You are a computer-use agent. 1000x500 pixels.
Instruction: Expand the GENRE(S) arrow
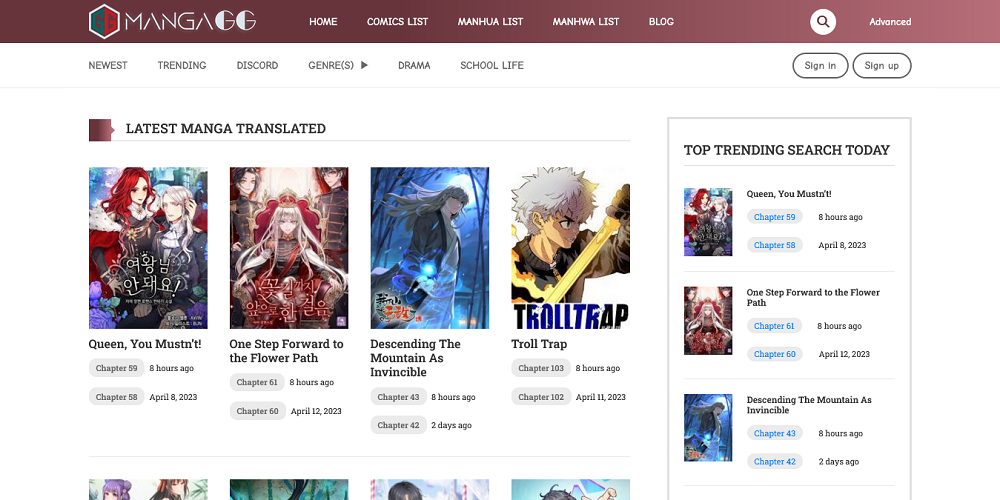point(364,65)
